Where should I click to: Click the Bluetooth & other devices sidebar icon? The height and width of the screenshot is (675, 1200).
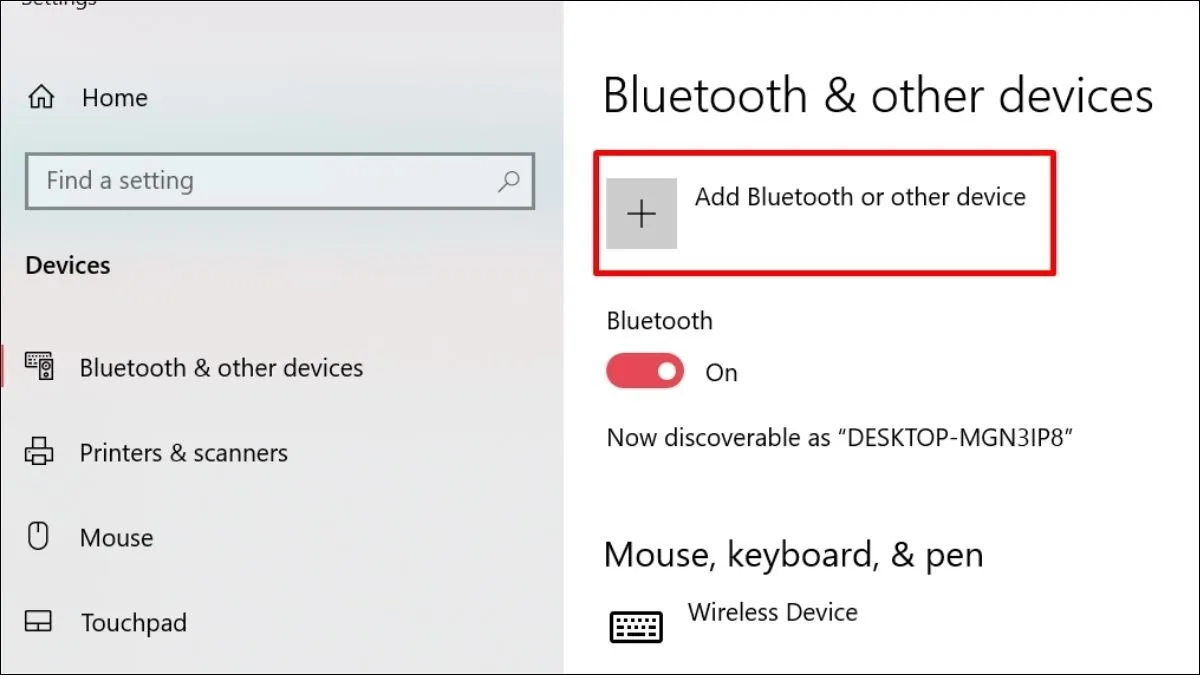(39, 368)
